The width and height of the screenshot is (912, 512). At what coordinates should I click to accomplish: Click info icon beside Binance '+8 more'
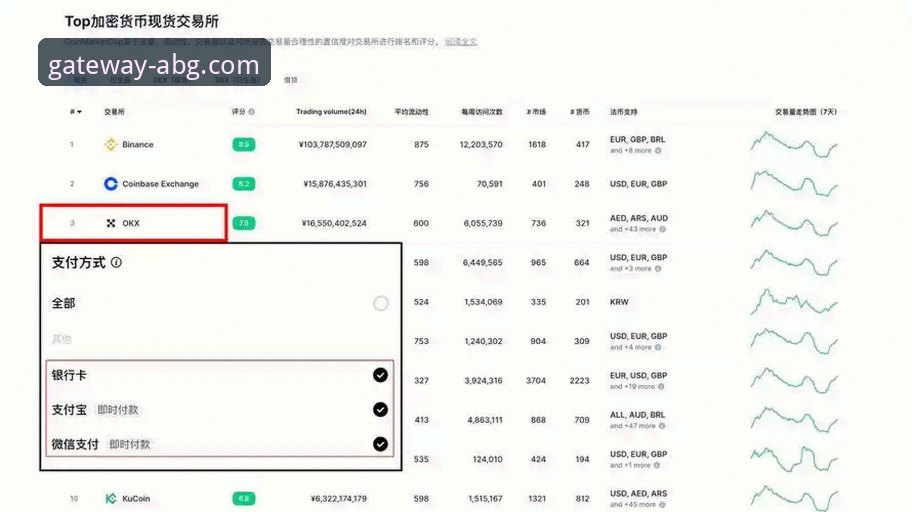(x=659, y=151)
